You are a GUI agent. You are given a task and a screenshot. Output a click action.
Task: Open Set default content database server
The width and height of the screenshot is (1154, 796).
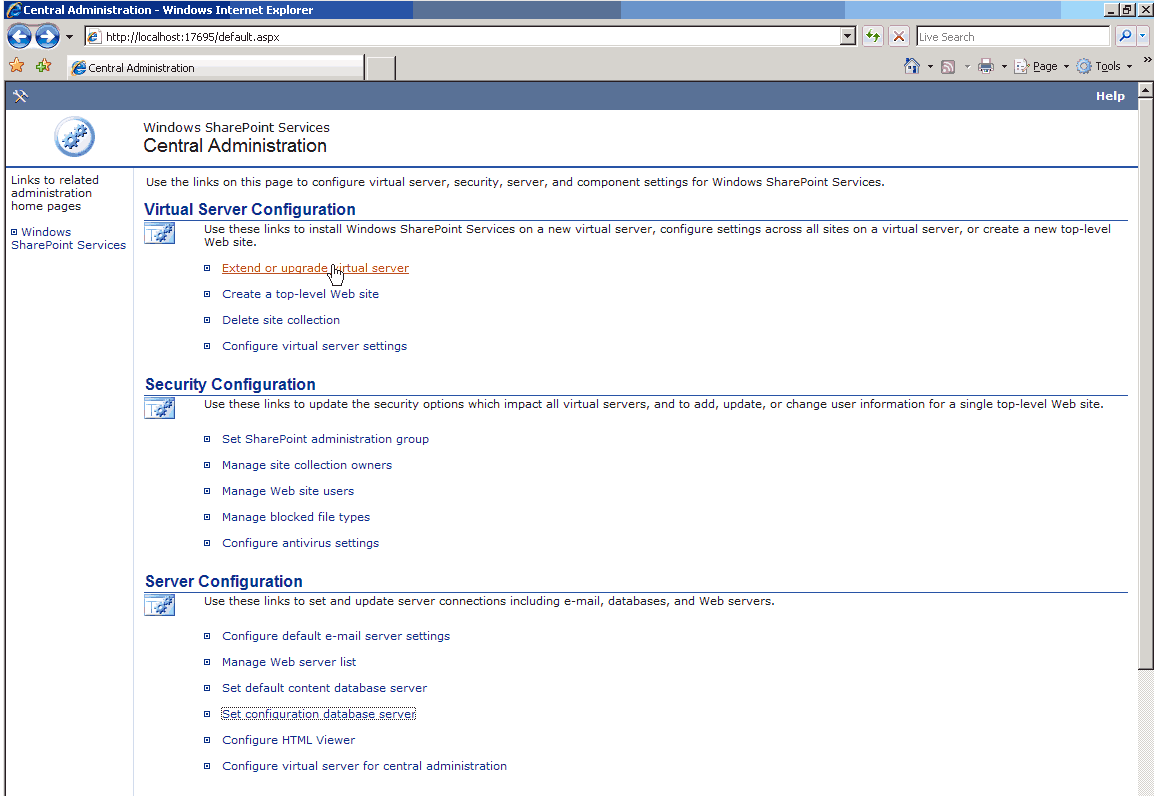325,688
